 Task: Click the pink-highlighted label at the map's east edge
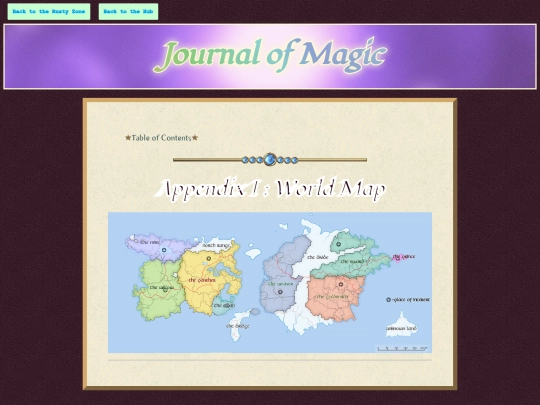click(x=404, y=257)
